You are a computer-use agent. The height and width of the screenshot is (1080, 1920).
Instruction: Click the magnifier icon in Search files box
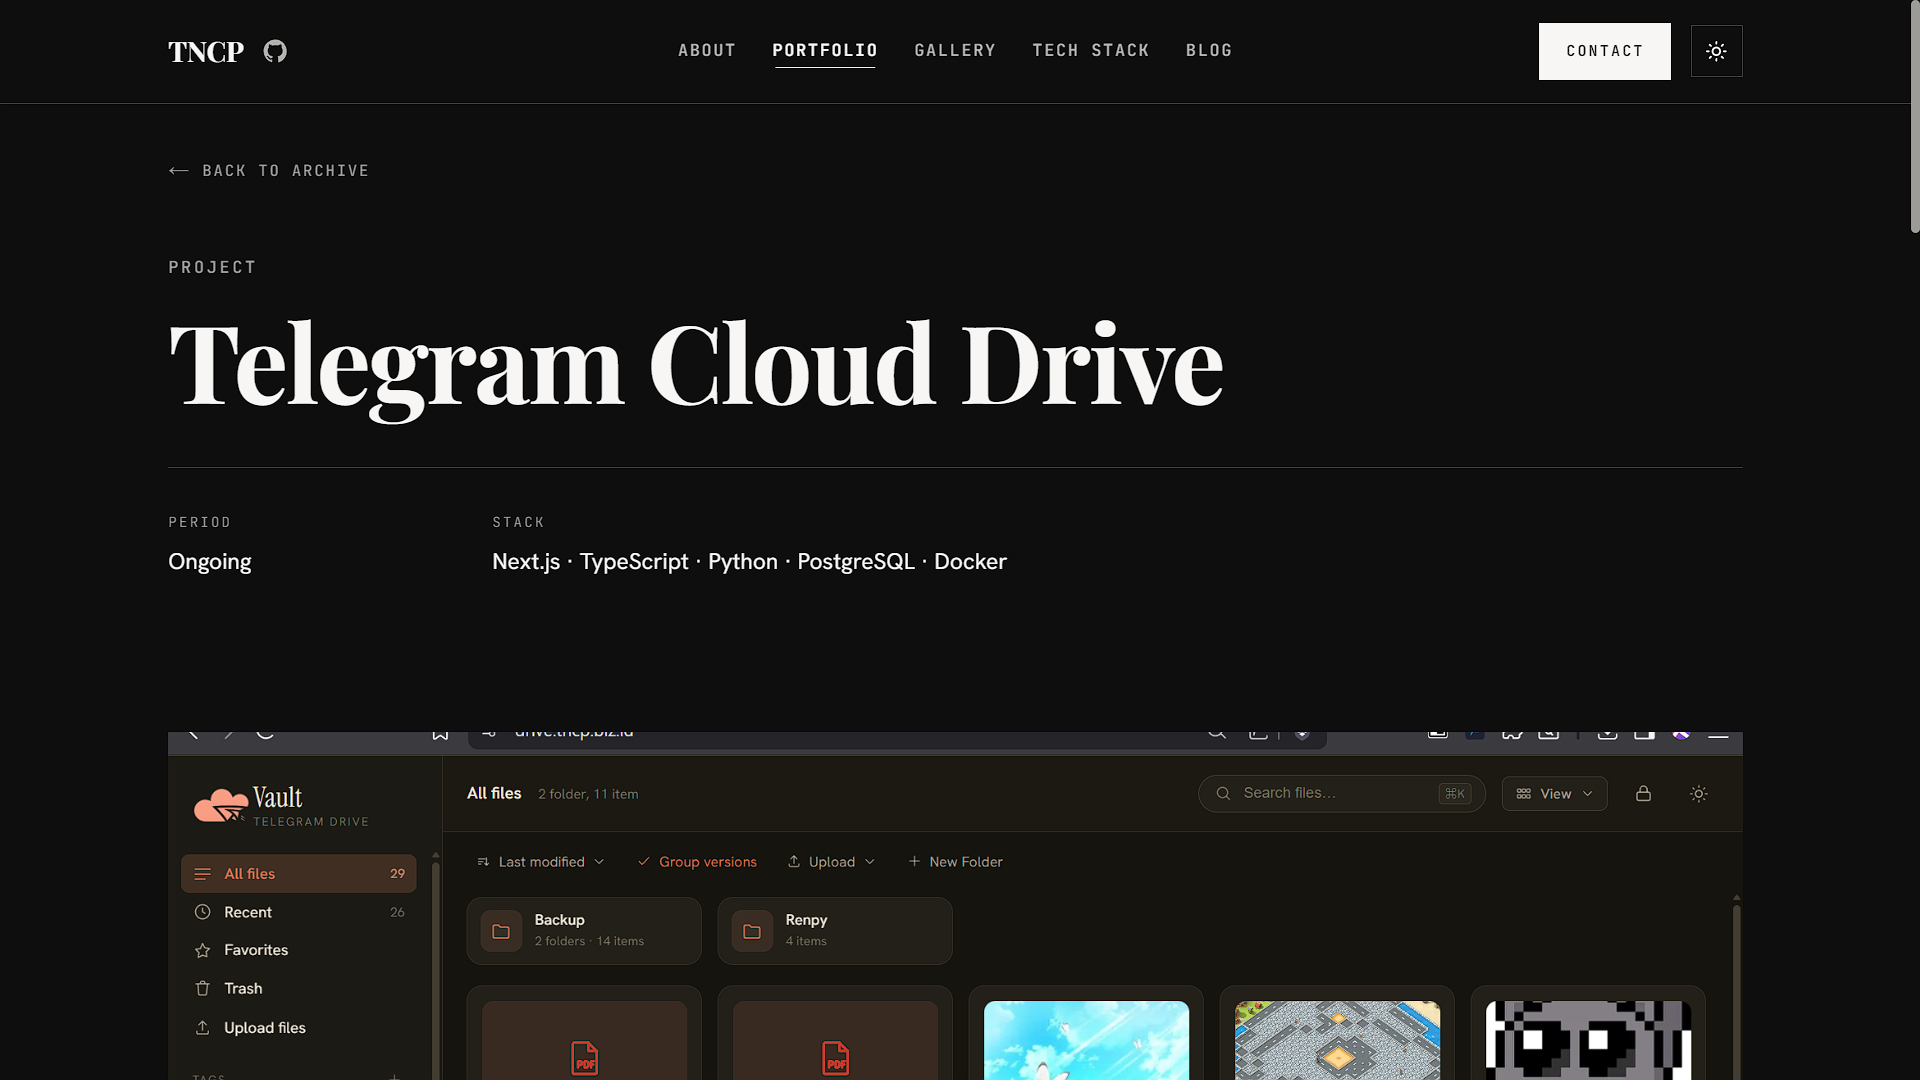pyautogui.click(x=1223, y=793)
